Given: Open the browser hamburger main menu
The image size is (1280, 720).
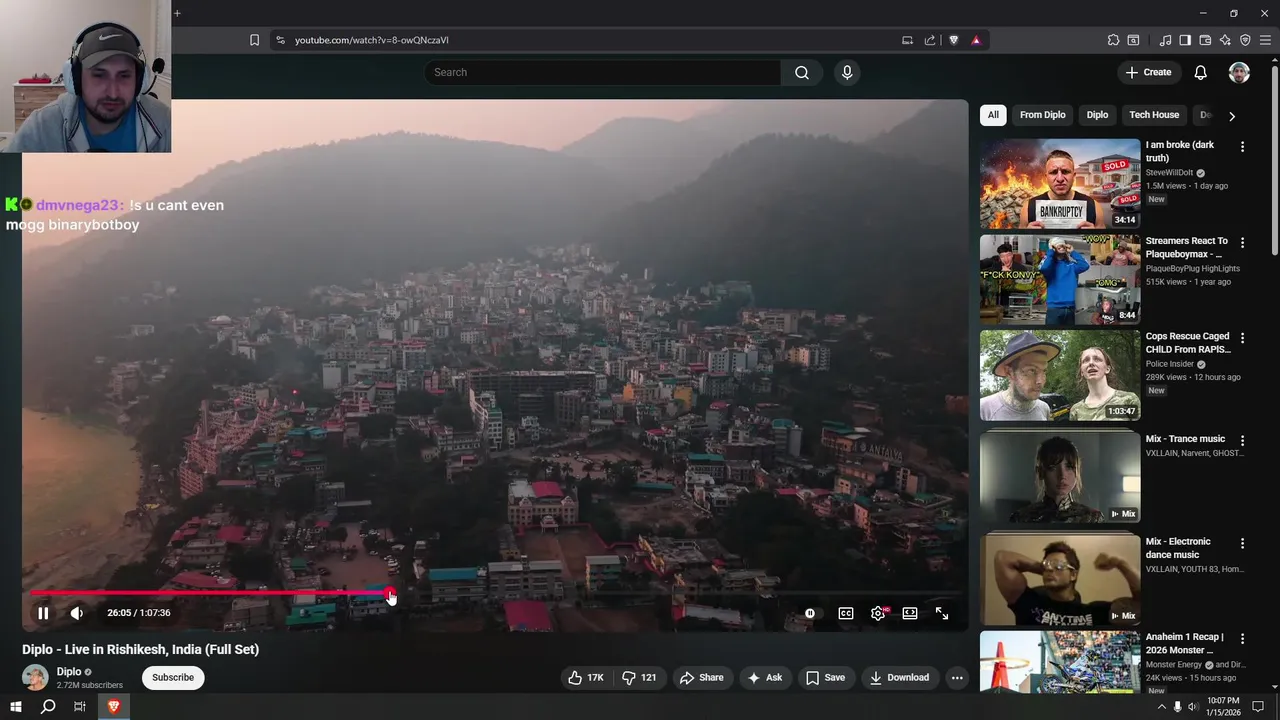Looking at the screenshot, I should (1265, 40).
